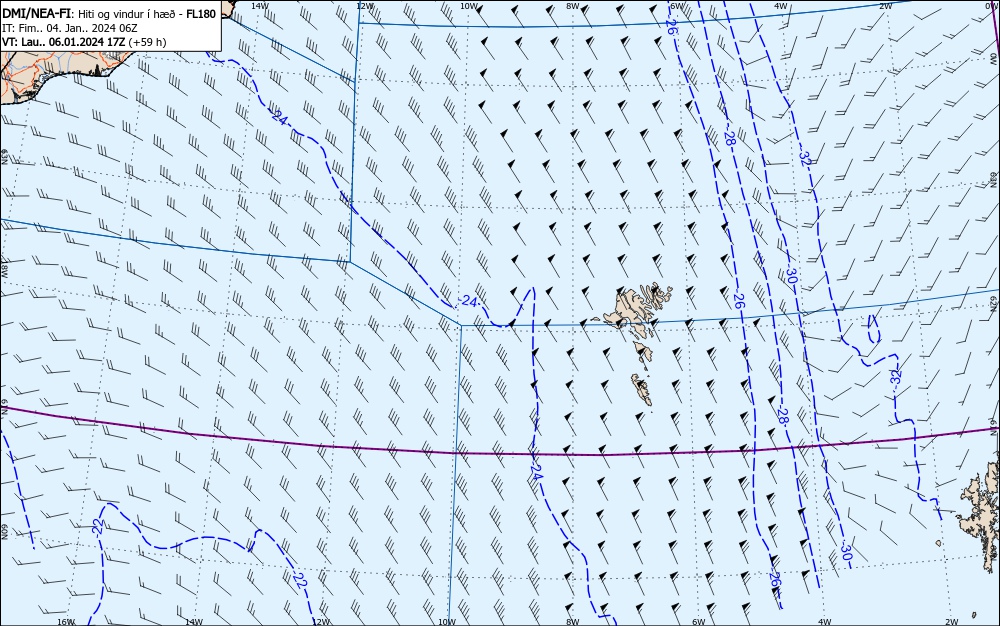
Task: Click the 2W label along the top edge
Action: coord(885,5)
